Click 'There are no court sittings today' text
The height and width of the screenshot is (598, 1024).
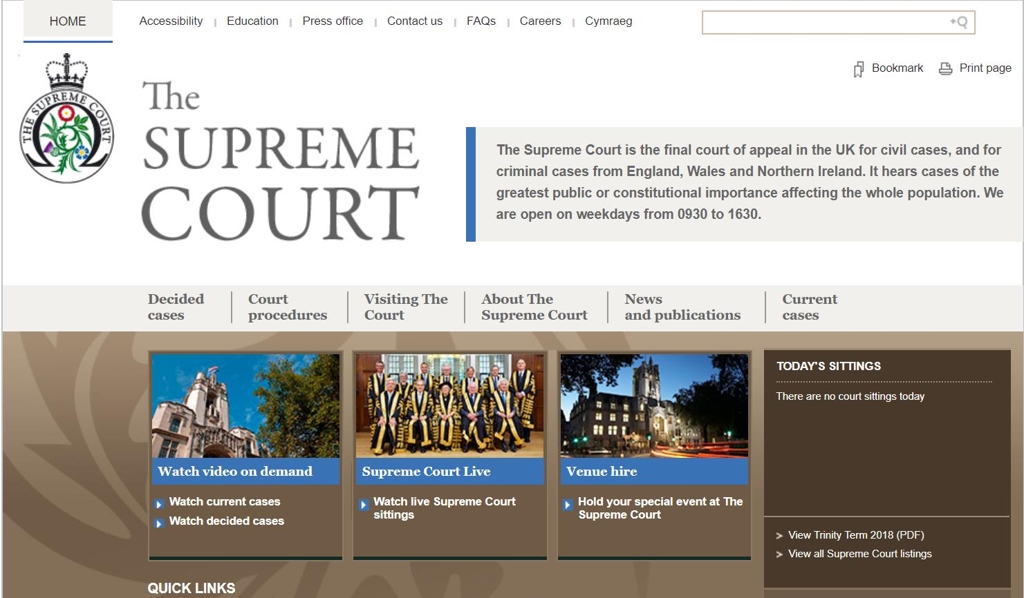click(x=850, y=396)
